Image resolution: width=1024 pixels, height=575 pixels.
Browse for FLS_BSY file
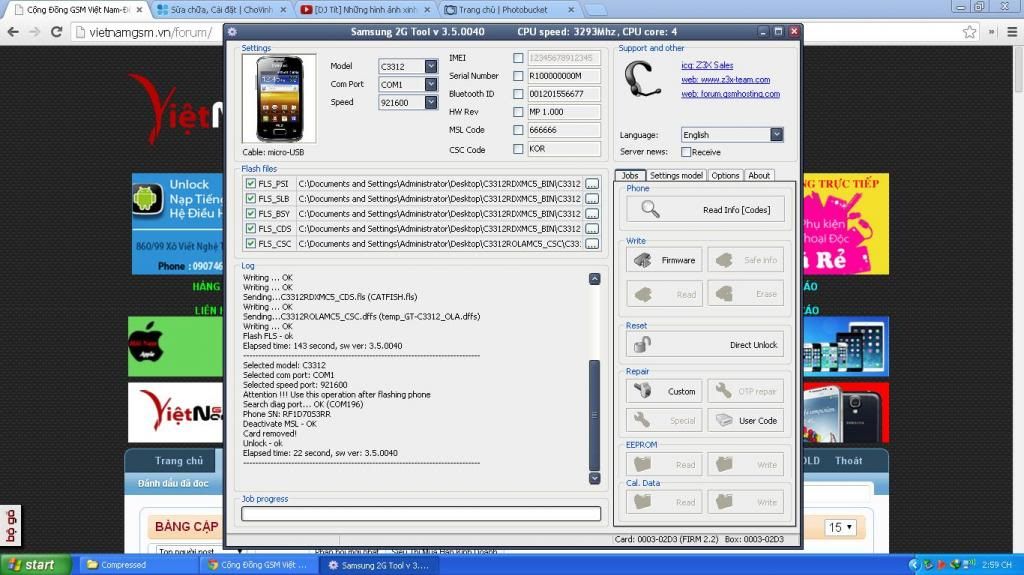592,214
